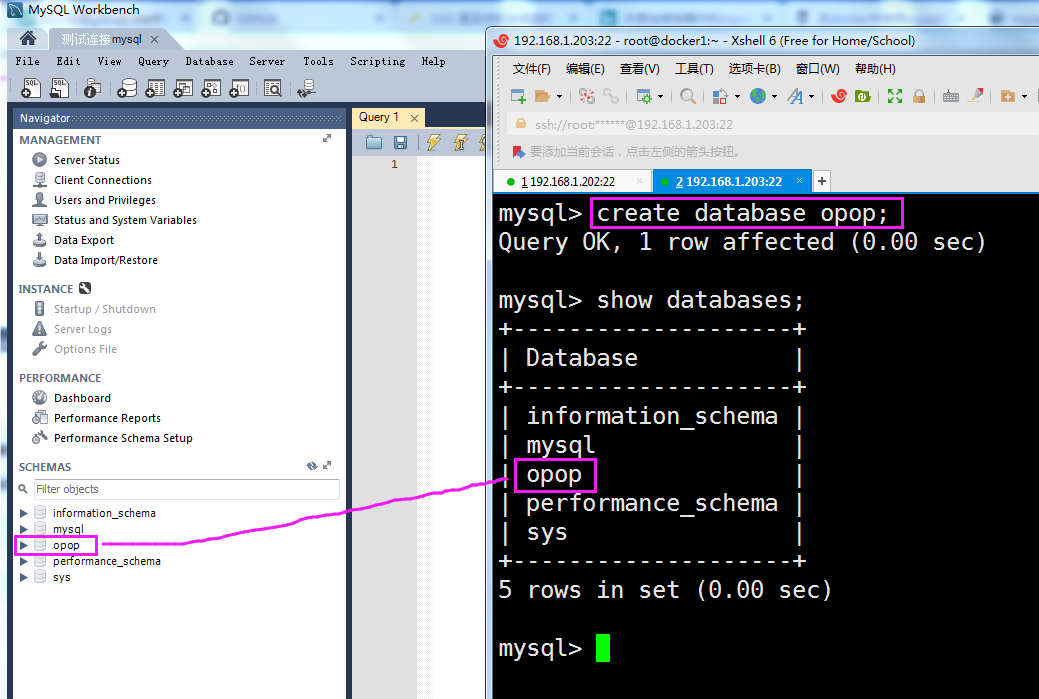Open the object inspector icon in Workbench toolbar
The image size is (1039, 699).
(92, 88)
